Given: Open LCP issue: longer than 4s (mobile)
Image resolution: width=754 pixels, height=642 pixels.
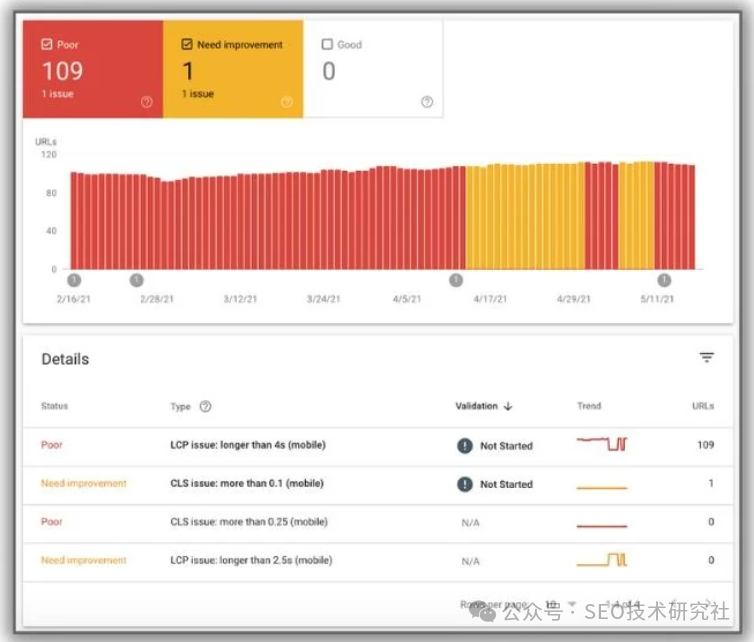Looking at the screenshot, I should pos(248,445).
